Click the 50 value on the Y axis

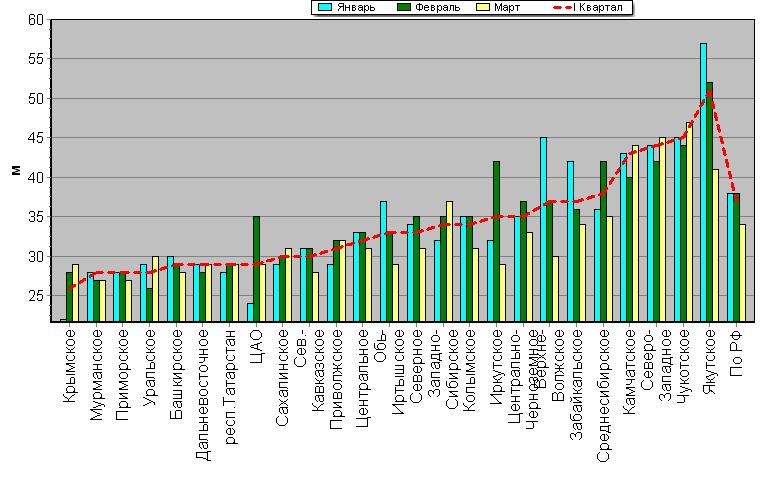pyautogui.click(x=36, y=99)
